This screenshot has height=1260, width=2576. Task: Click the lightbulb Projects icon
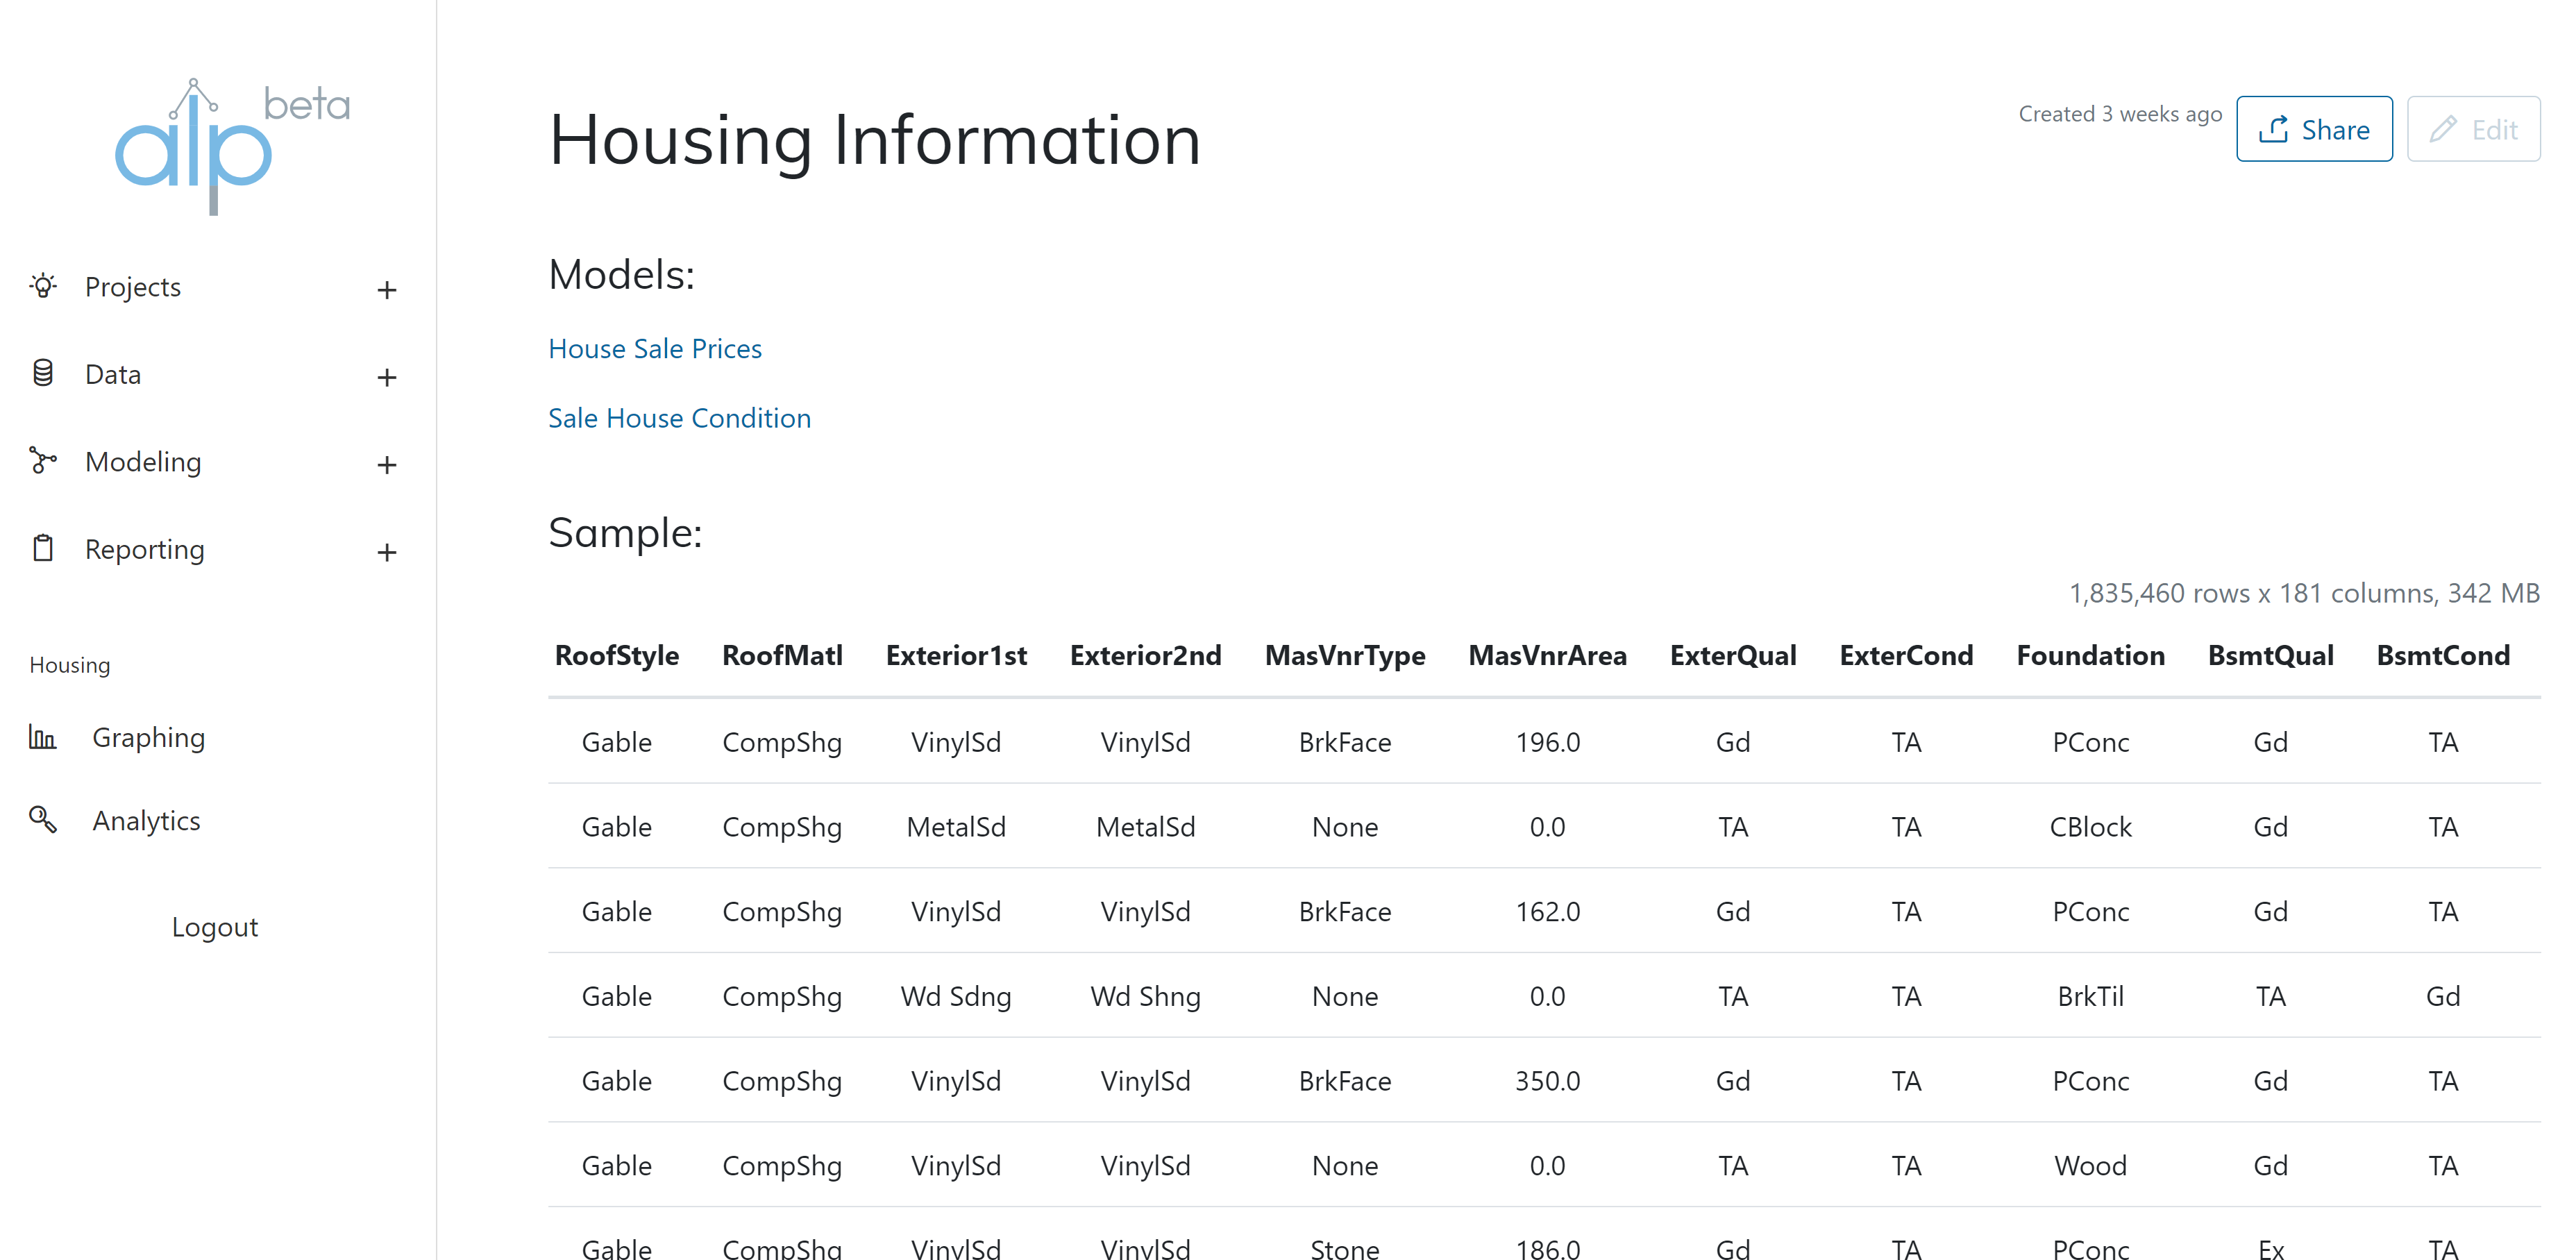(42, 286)
